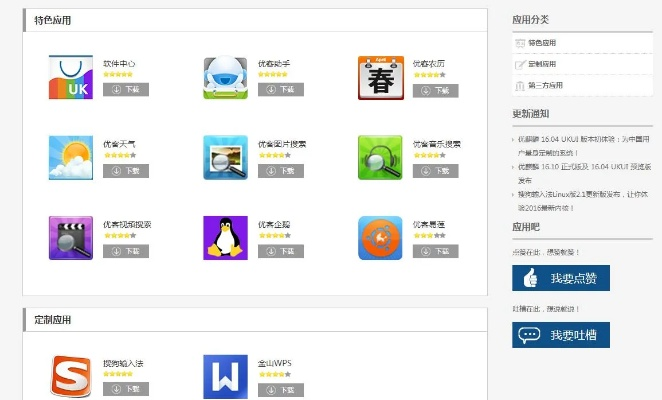Open the 16.10 正式版 release news link
Screen dimensions: 662x400
pyautogui.click(x=584, y=174)
